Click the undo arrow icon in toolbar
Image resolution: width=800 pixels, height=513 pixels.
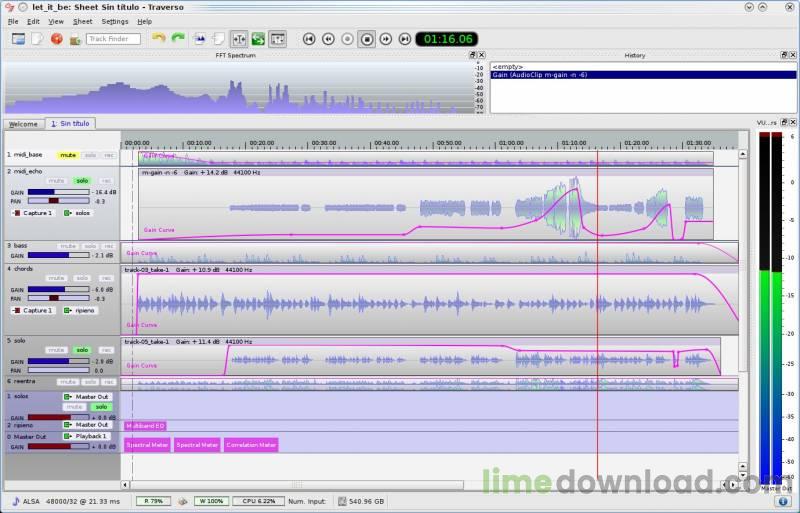point(159,39)
